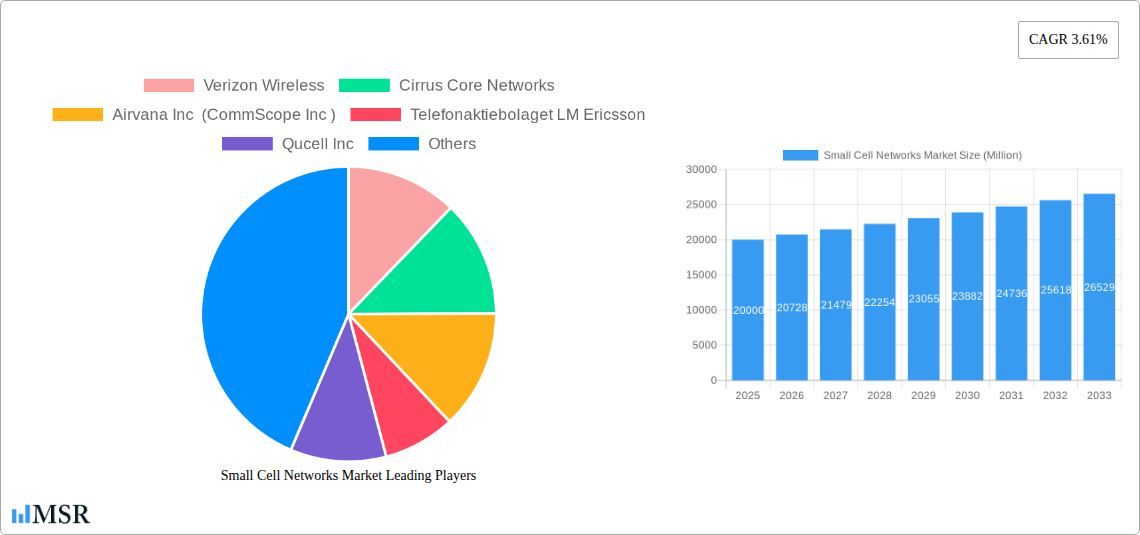Click the Others legend label
This screenshot has height=535, width=1140.
click(x=452, y=144)
